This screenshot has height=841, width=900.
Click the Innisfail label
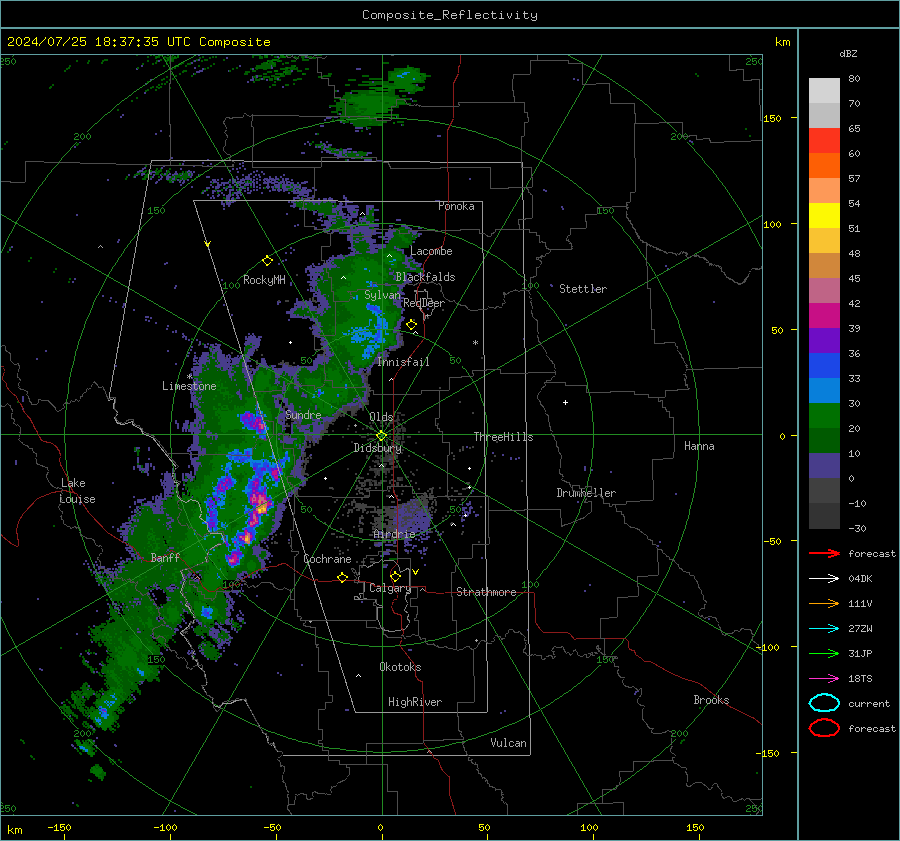coord(403,362)
